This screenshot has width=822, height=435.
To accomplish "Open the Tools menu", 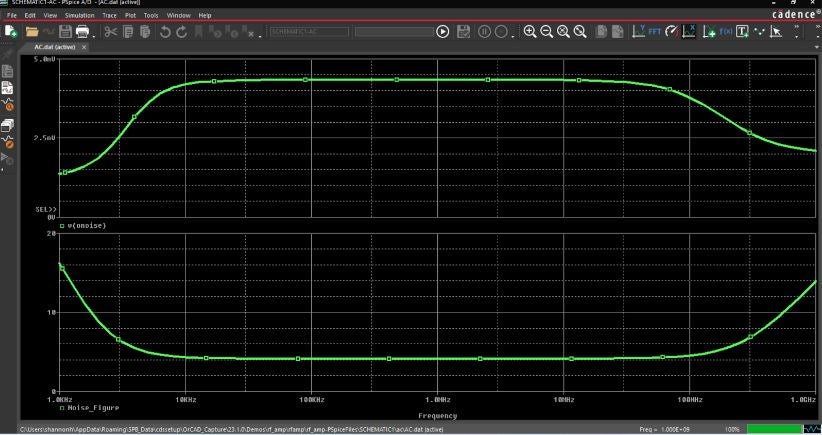I will pyautogui.click(x=151, y=16).
